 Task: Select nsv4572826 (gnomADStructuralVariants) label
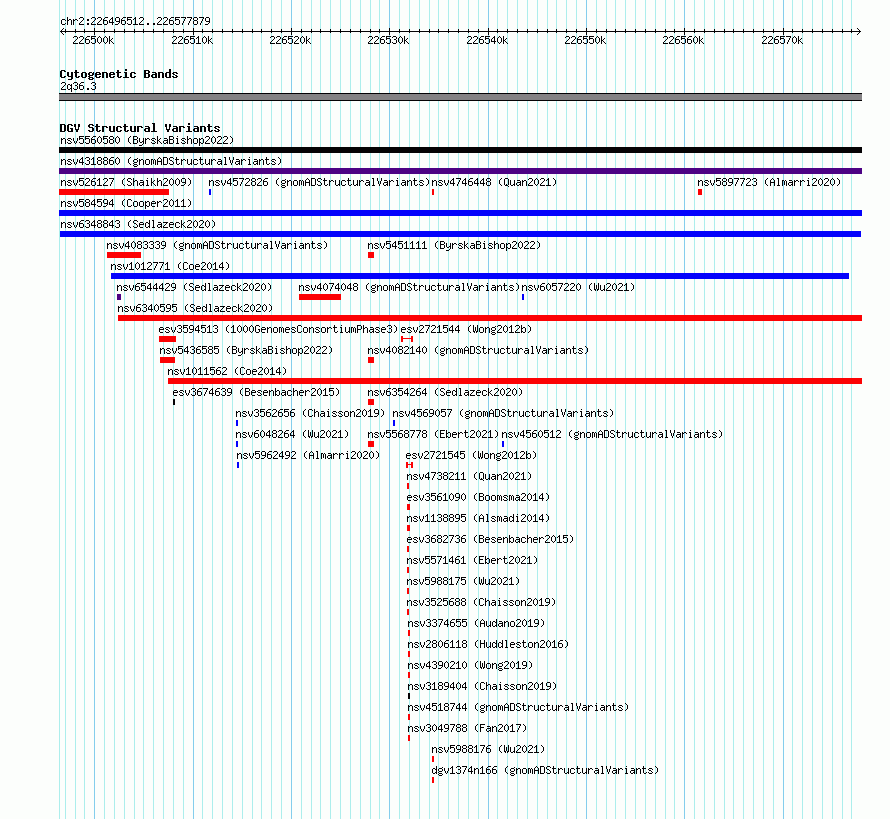[x=319, y=182]
